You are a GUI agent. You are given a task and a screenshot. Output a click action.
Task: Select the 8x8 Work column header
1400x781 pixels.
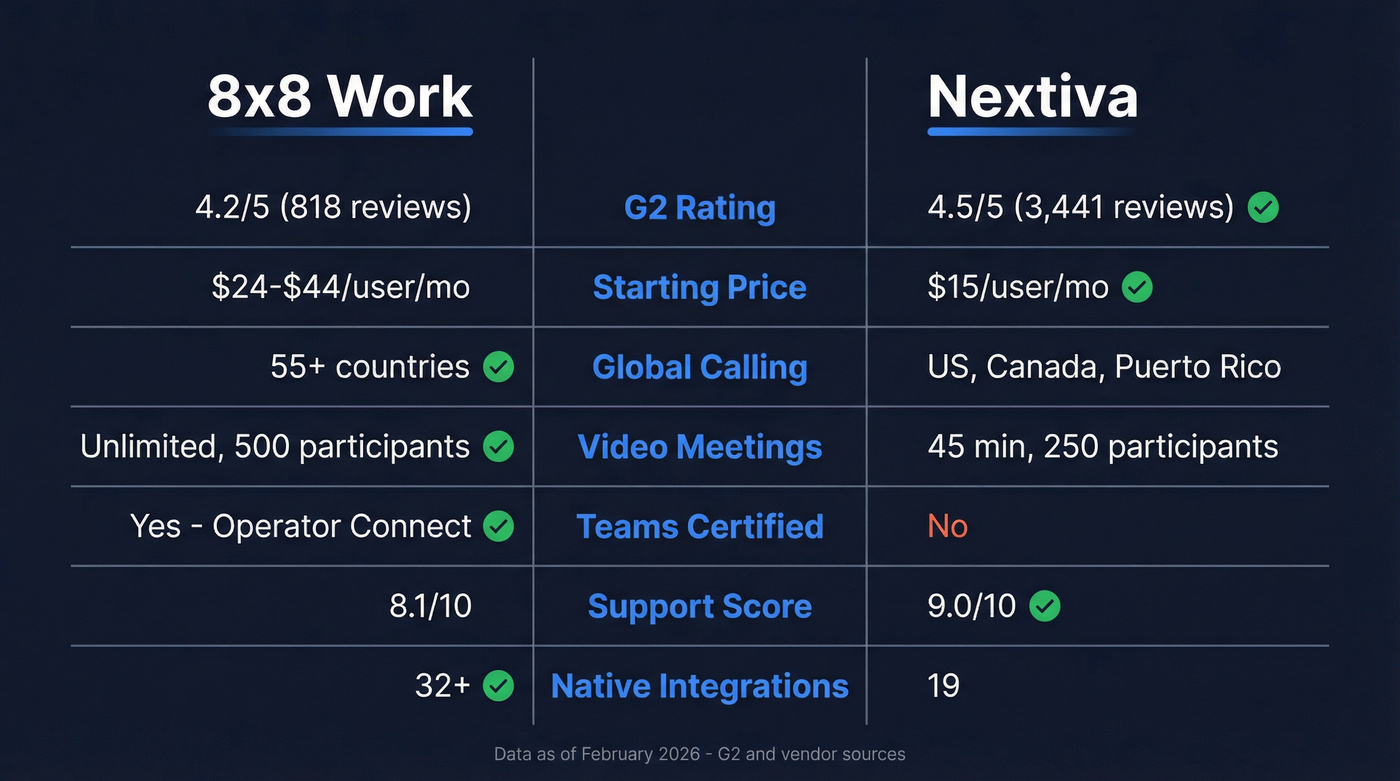point(339,96)
